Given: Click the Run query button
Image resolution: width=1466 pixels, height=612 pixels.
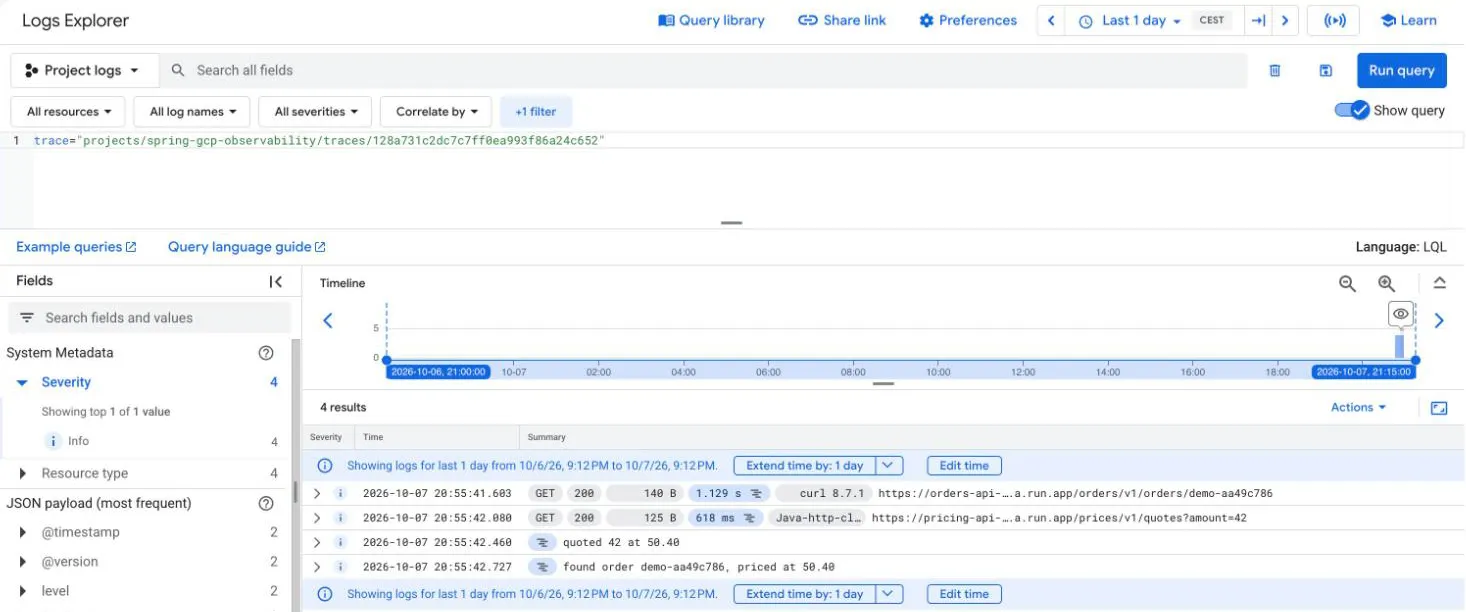Looking at the screenshot, I should pos(1401,71).
